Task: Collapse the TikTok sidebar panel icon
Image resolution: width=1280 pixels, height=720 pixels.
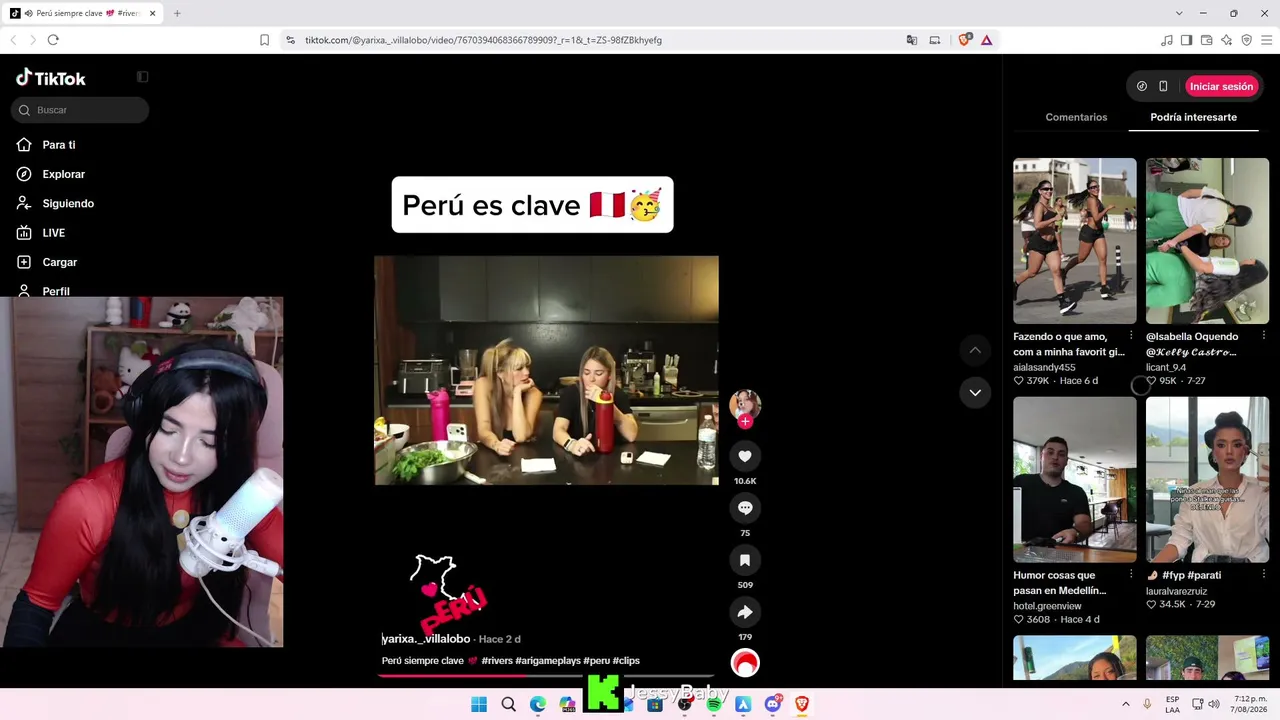Action: point(143,77)
